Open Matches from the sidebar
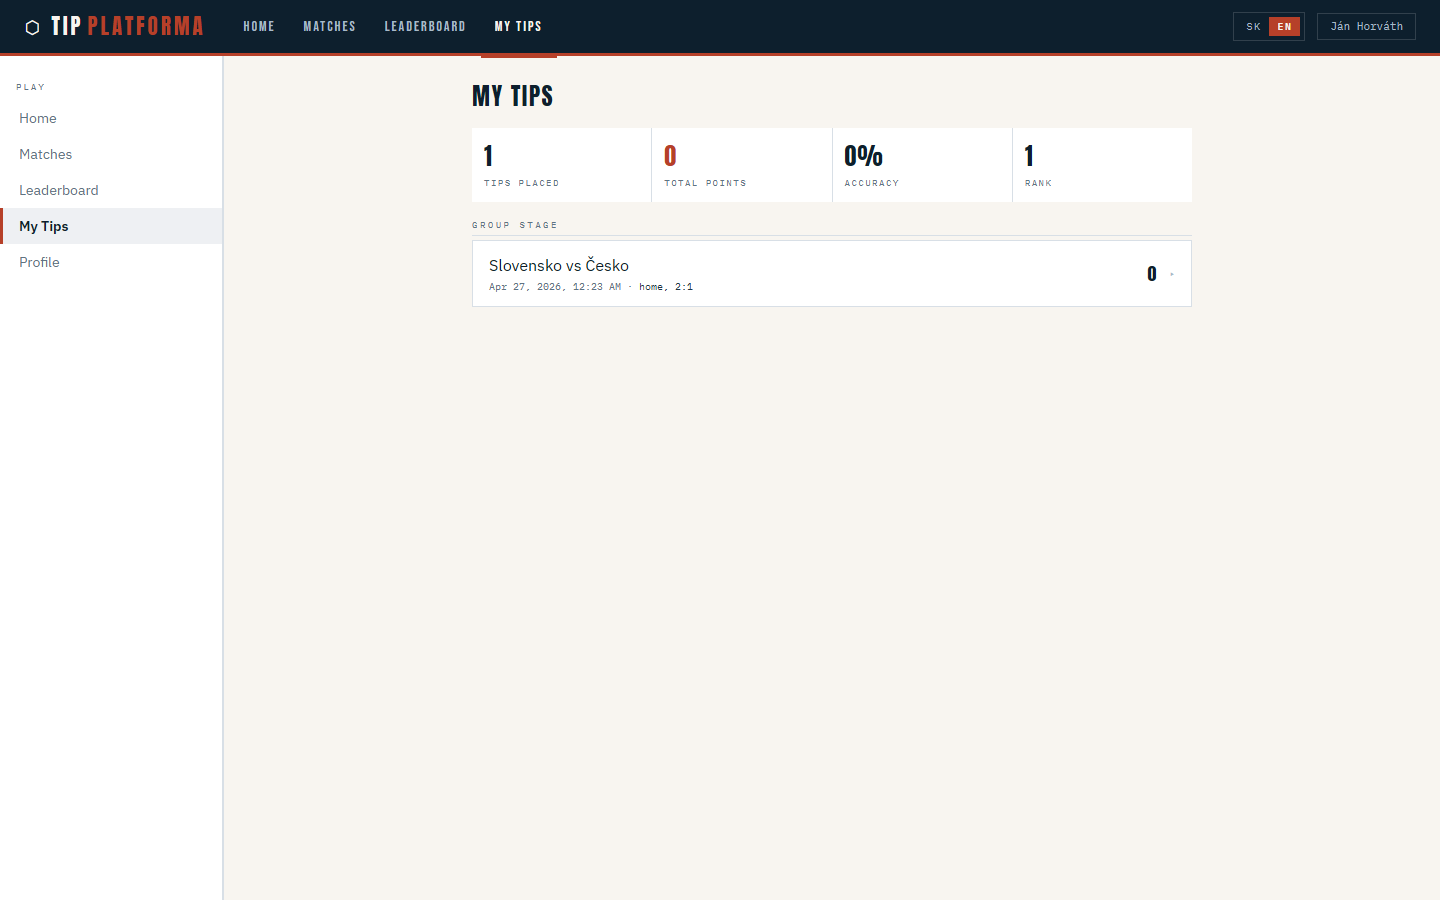The height and width of the screenshot is (900, 1440). (x=46, y=154)
